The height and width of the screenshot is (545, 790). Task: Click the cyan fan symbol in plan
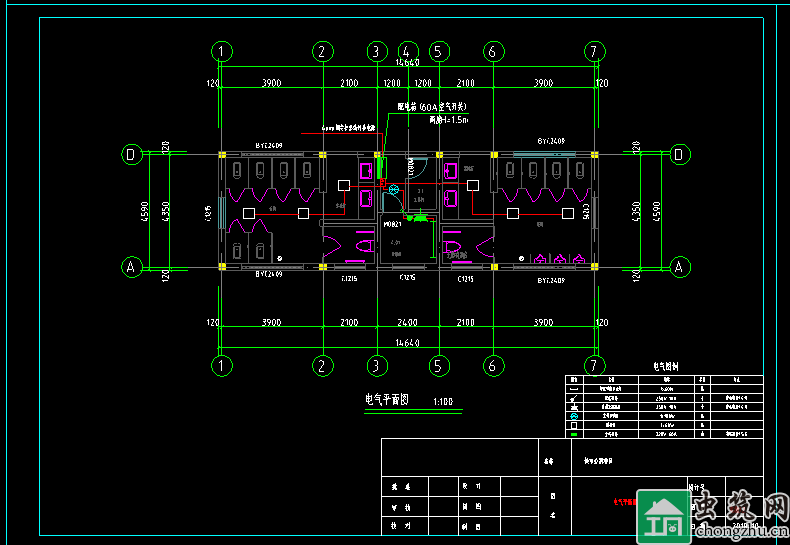click(393, 189)
